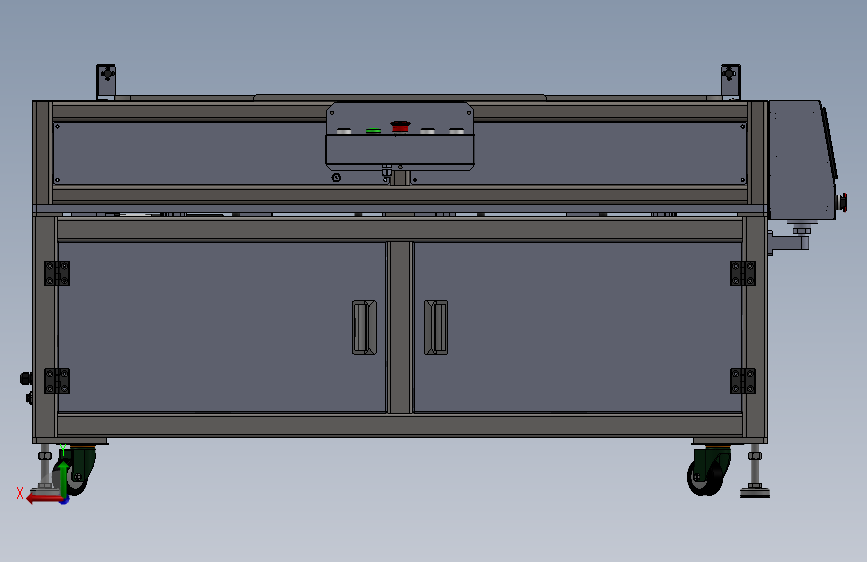Select the side operator enclosure on the right
Screen dimensions: 867x562
802,160
